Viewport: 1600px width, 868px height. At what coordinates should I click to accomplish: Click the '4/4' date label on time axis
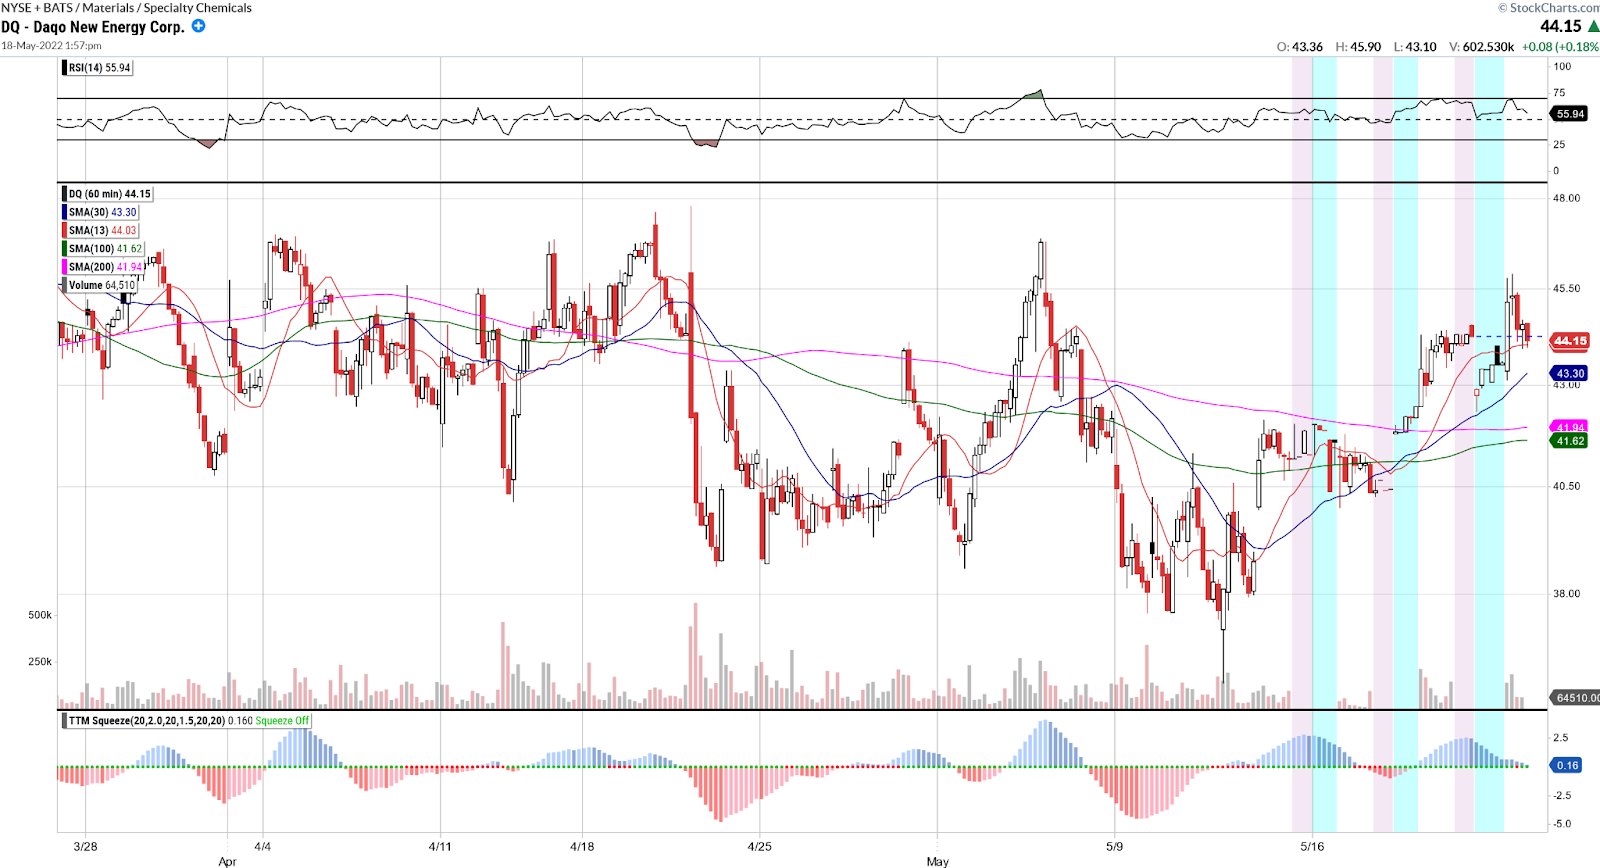262,847
